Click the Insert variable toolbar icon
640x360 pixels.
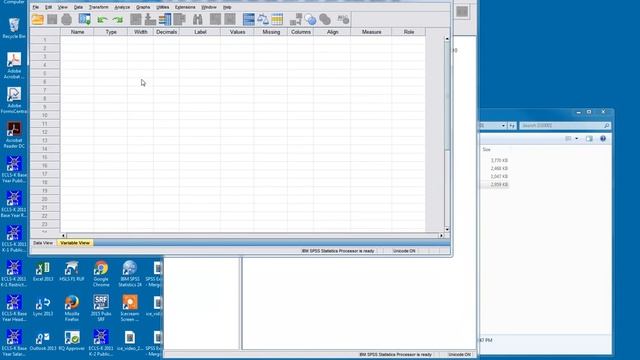(x=230, y=19)
